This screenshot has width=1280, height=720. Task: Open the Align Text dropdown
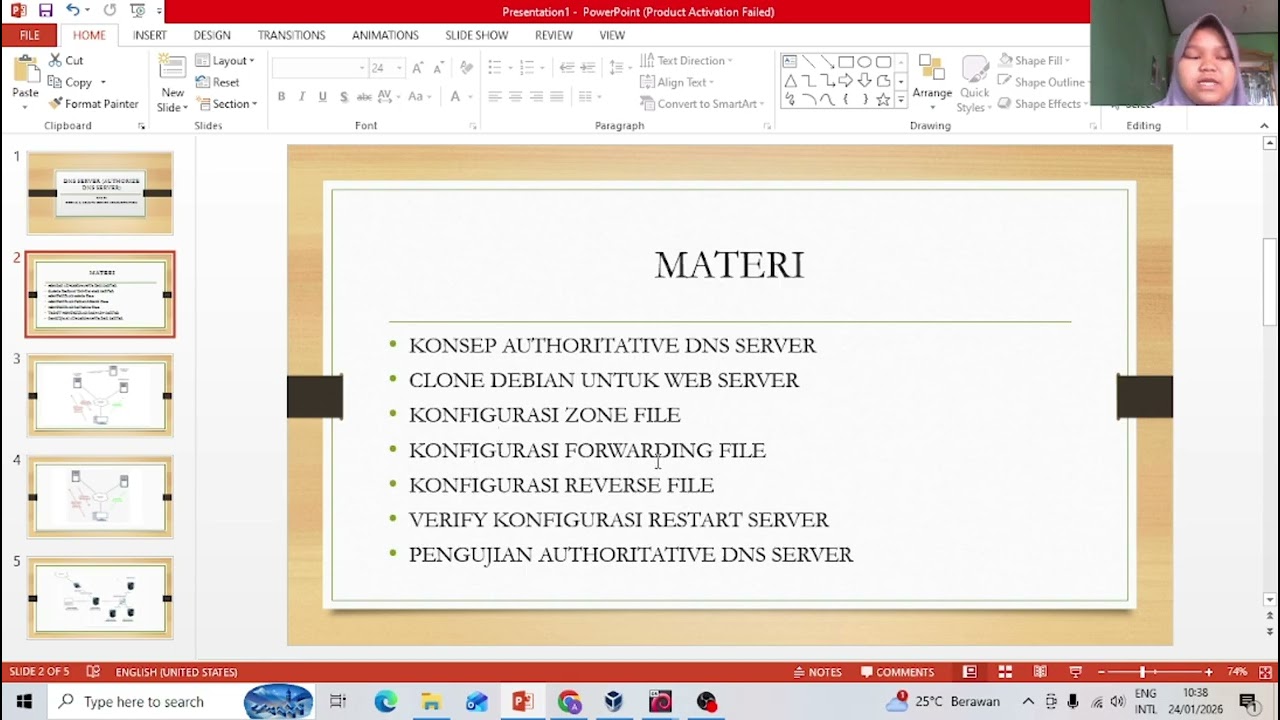[x=676, y=82]
